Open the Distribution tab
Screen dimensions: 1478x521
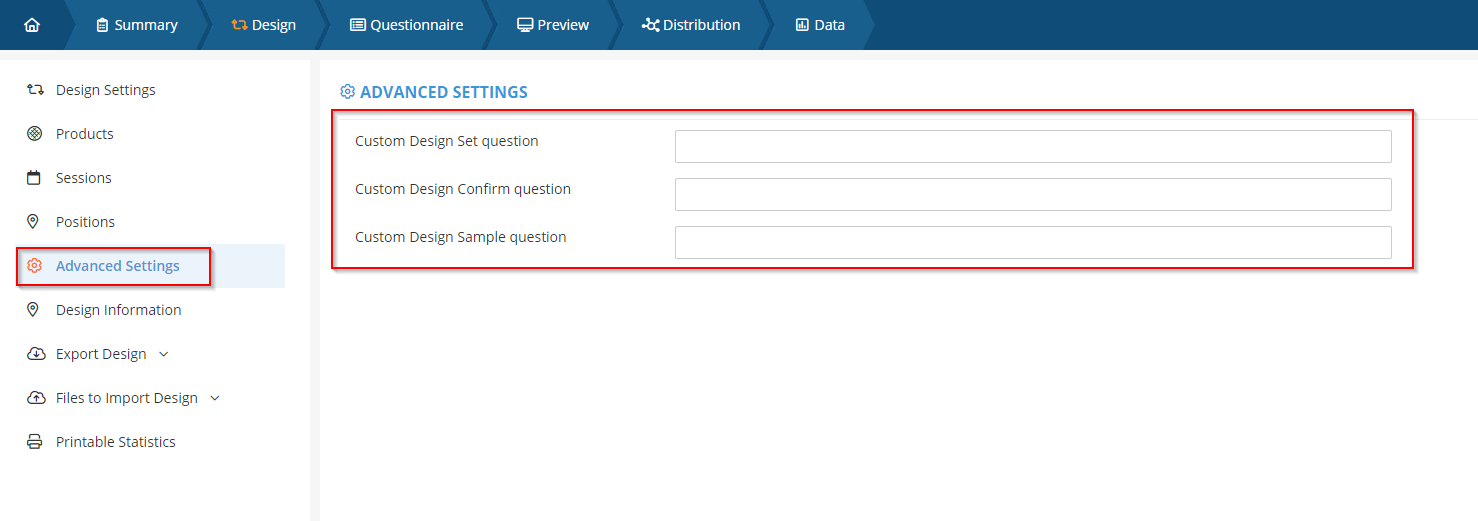pyautogui.click(x=691, y=25)
